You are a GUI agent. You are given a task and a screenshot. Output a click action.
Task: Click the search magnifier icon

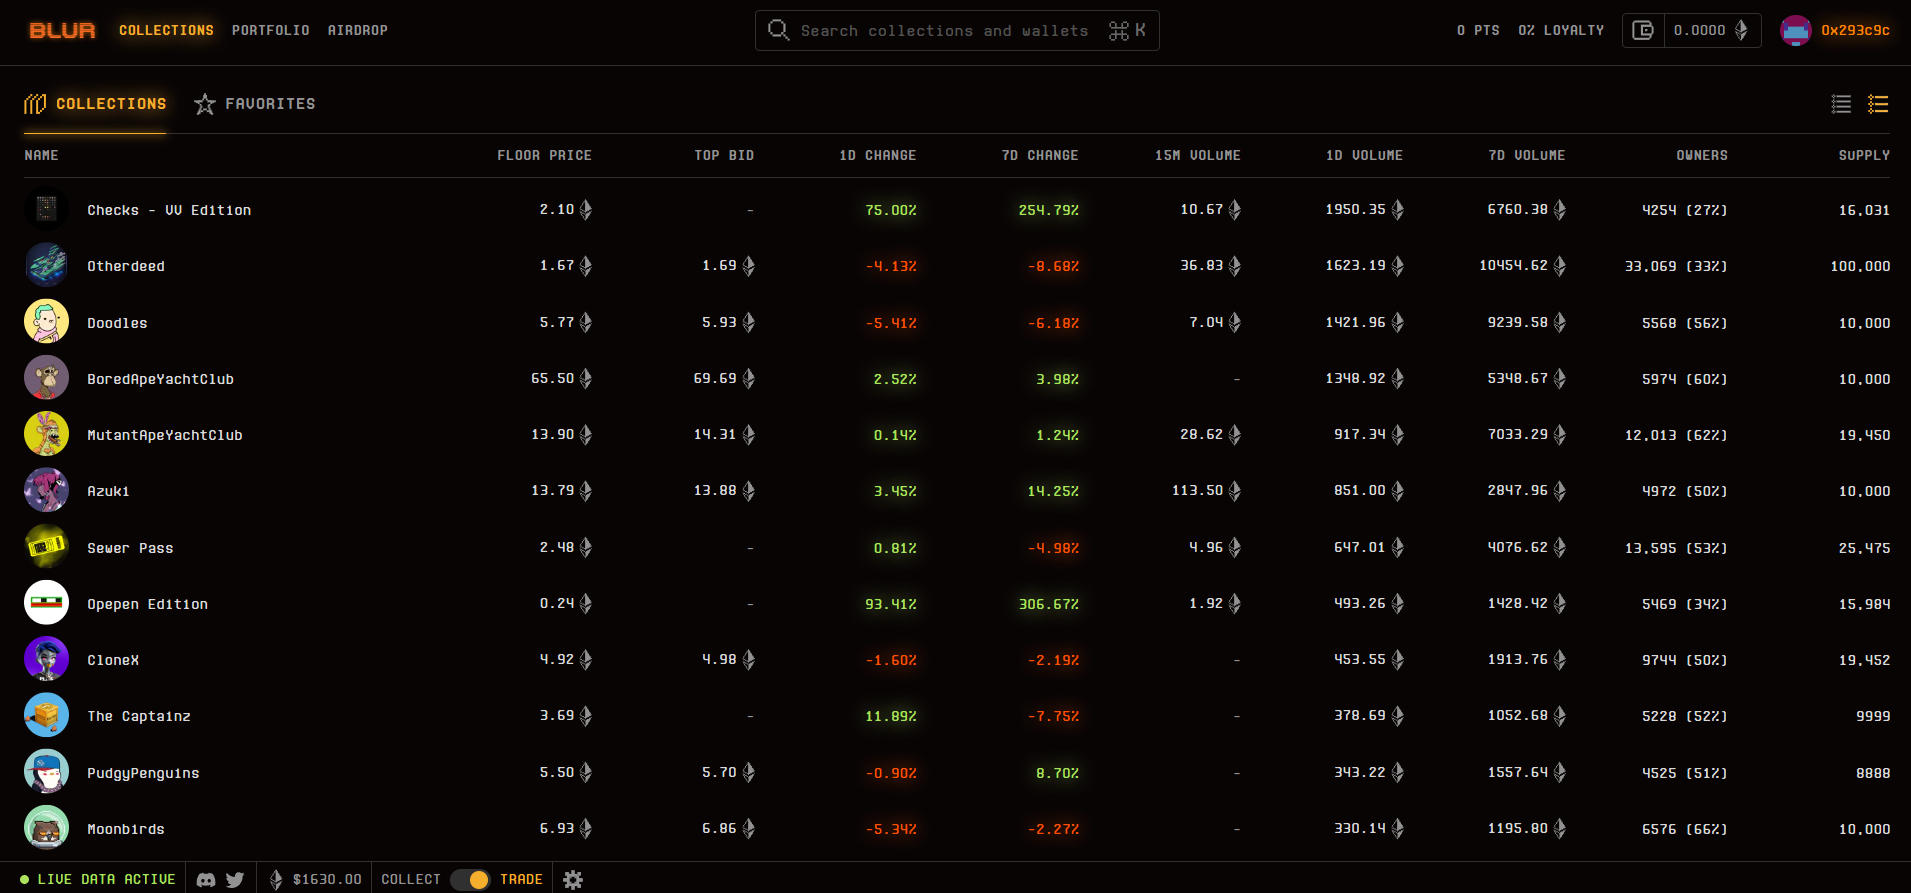click(778, 30)
